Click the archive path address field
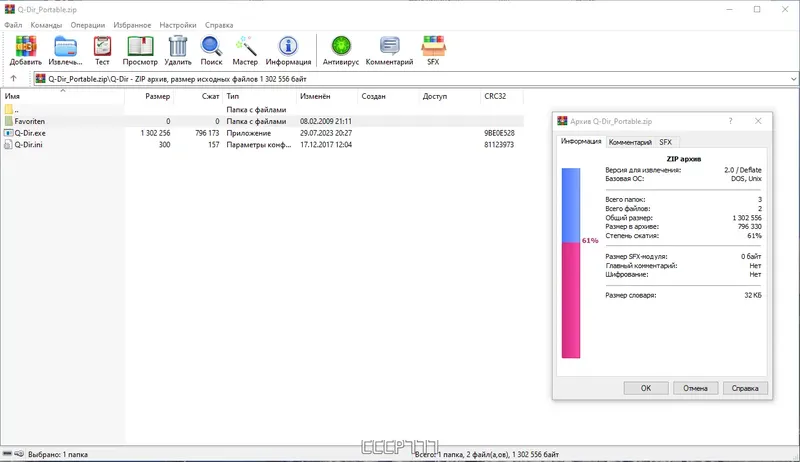The width and height of the screenshot is (800, 462). pos(415,79)
